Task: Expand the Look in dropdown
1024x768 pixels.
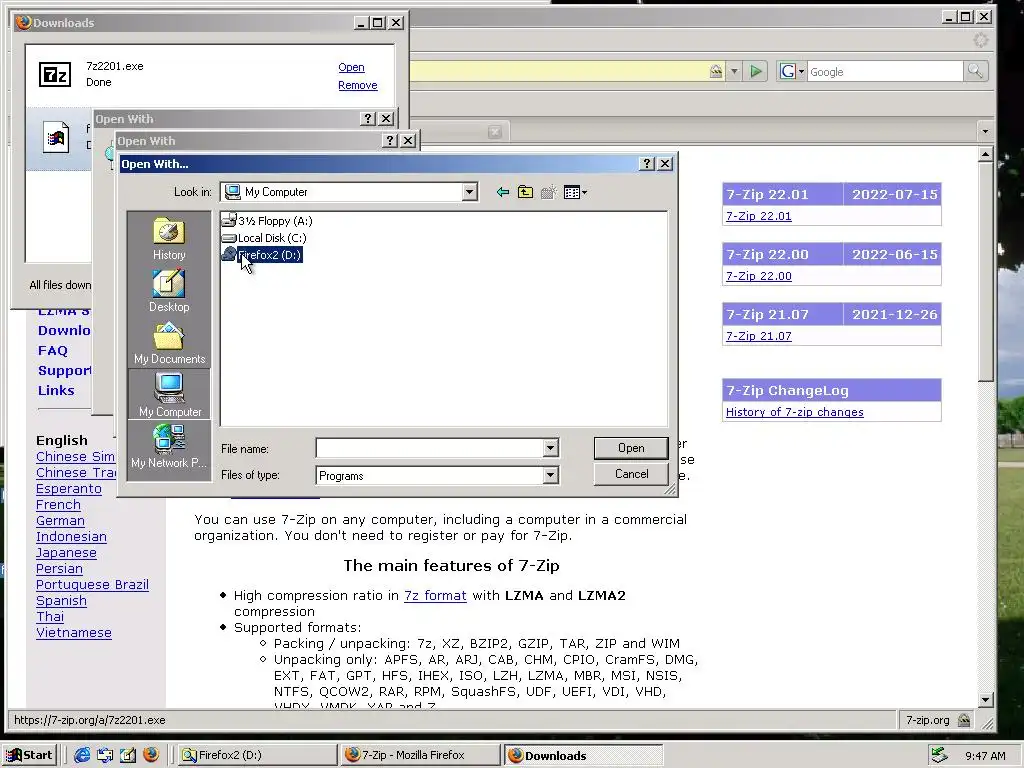Action: (470, 192)
